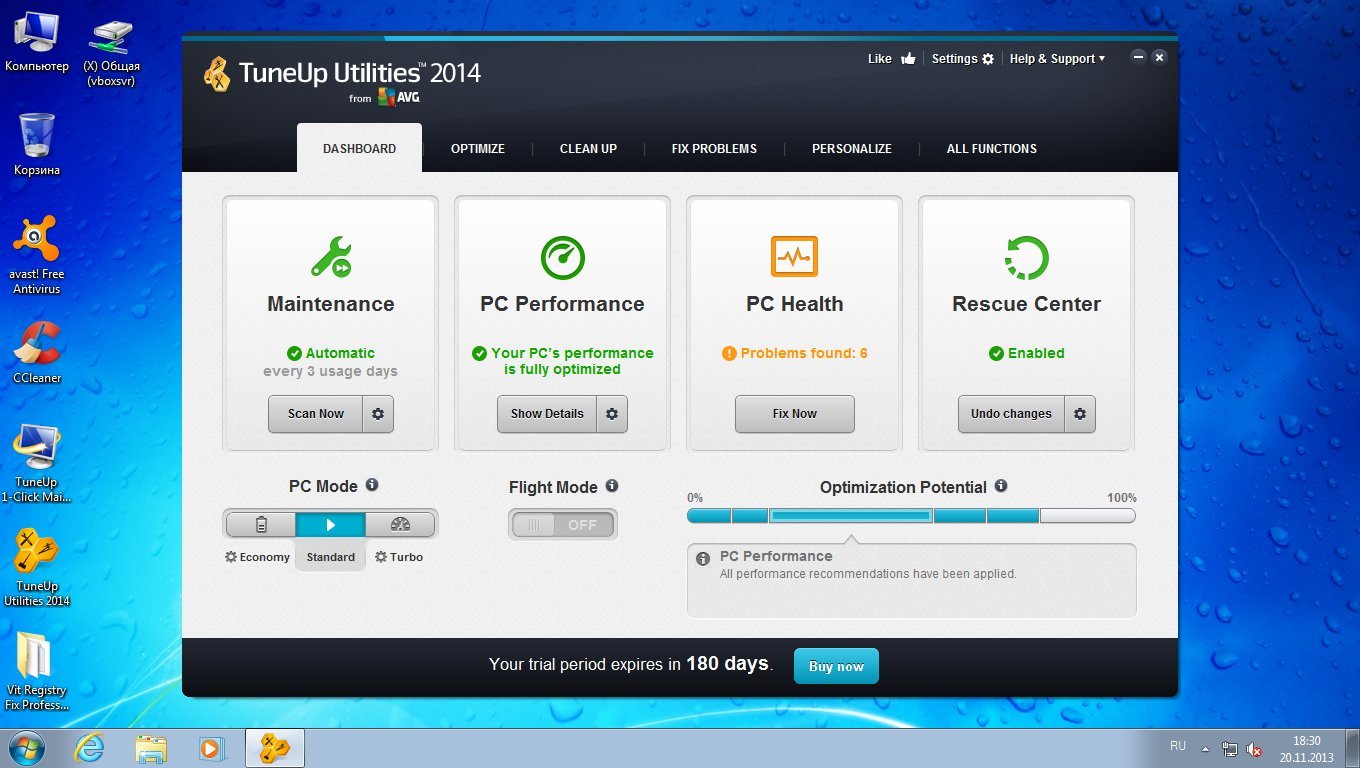1360x768 pixels.
Task: Click the Standard mode label
Action: (330, 557)
